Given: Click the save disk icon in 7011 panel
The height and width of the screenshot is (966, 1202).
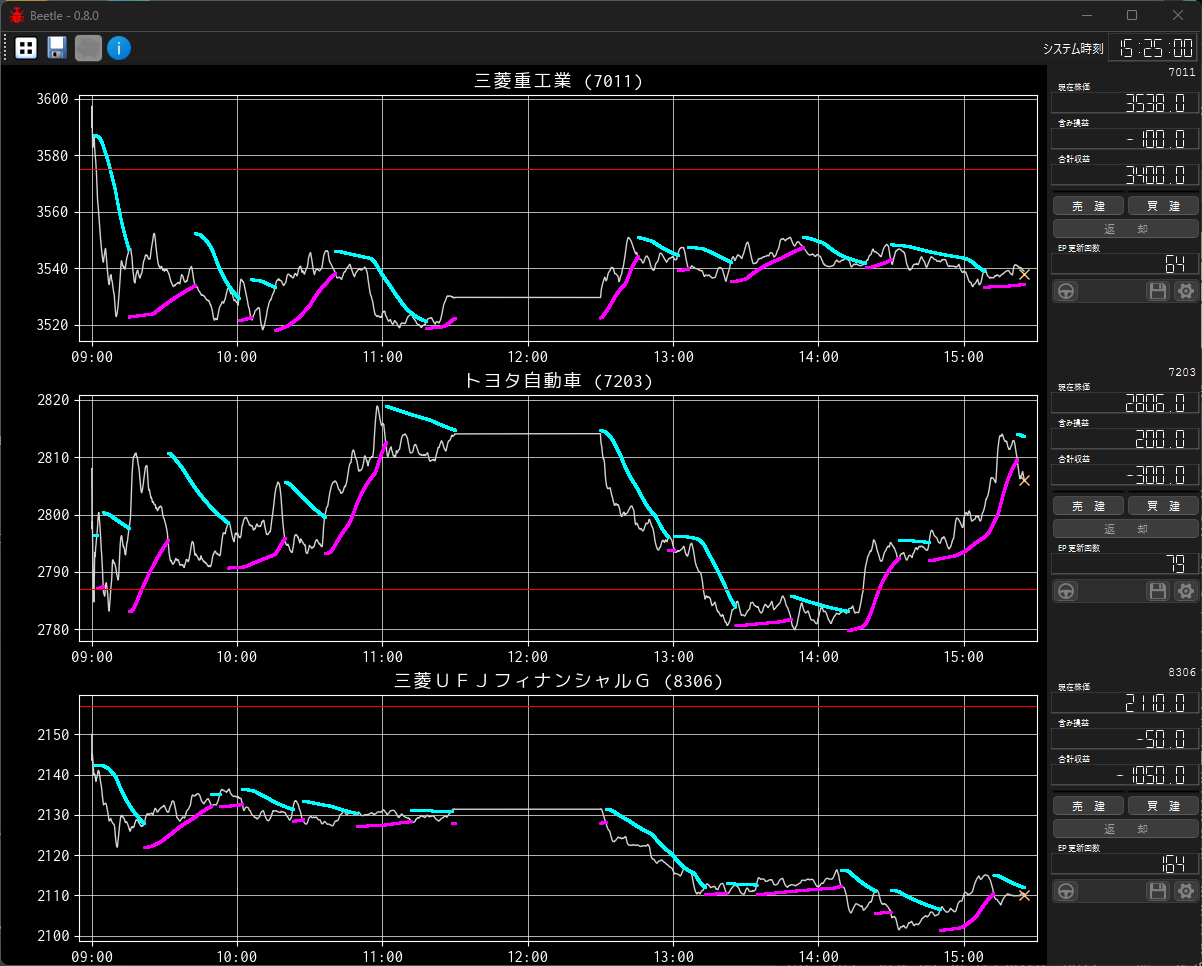Looking at the screenshot, I should (1158, 291).
